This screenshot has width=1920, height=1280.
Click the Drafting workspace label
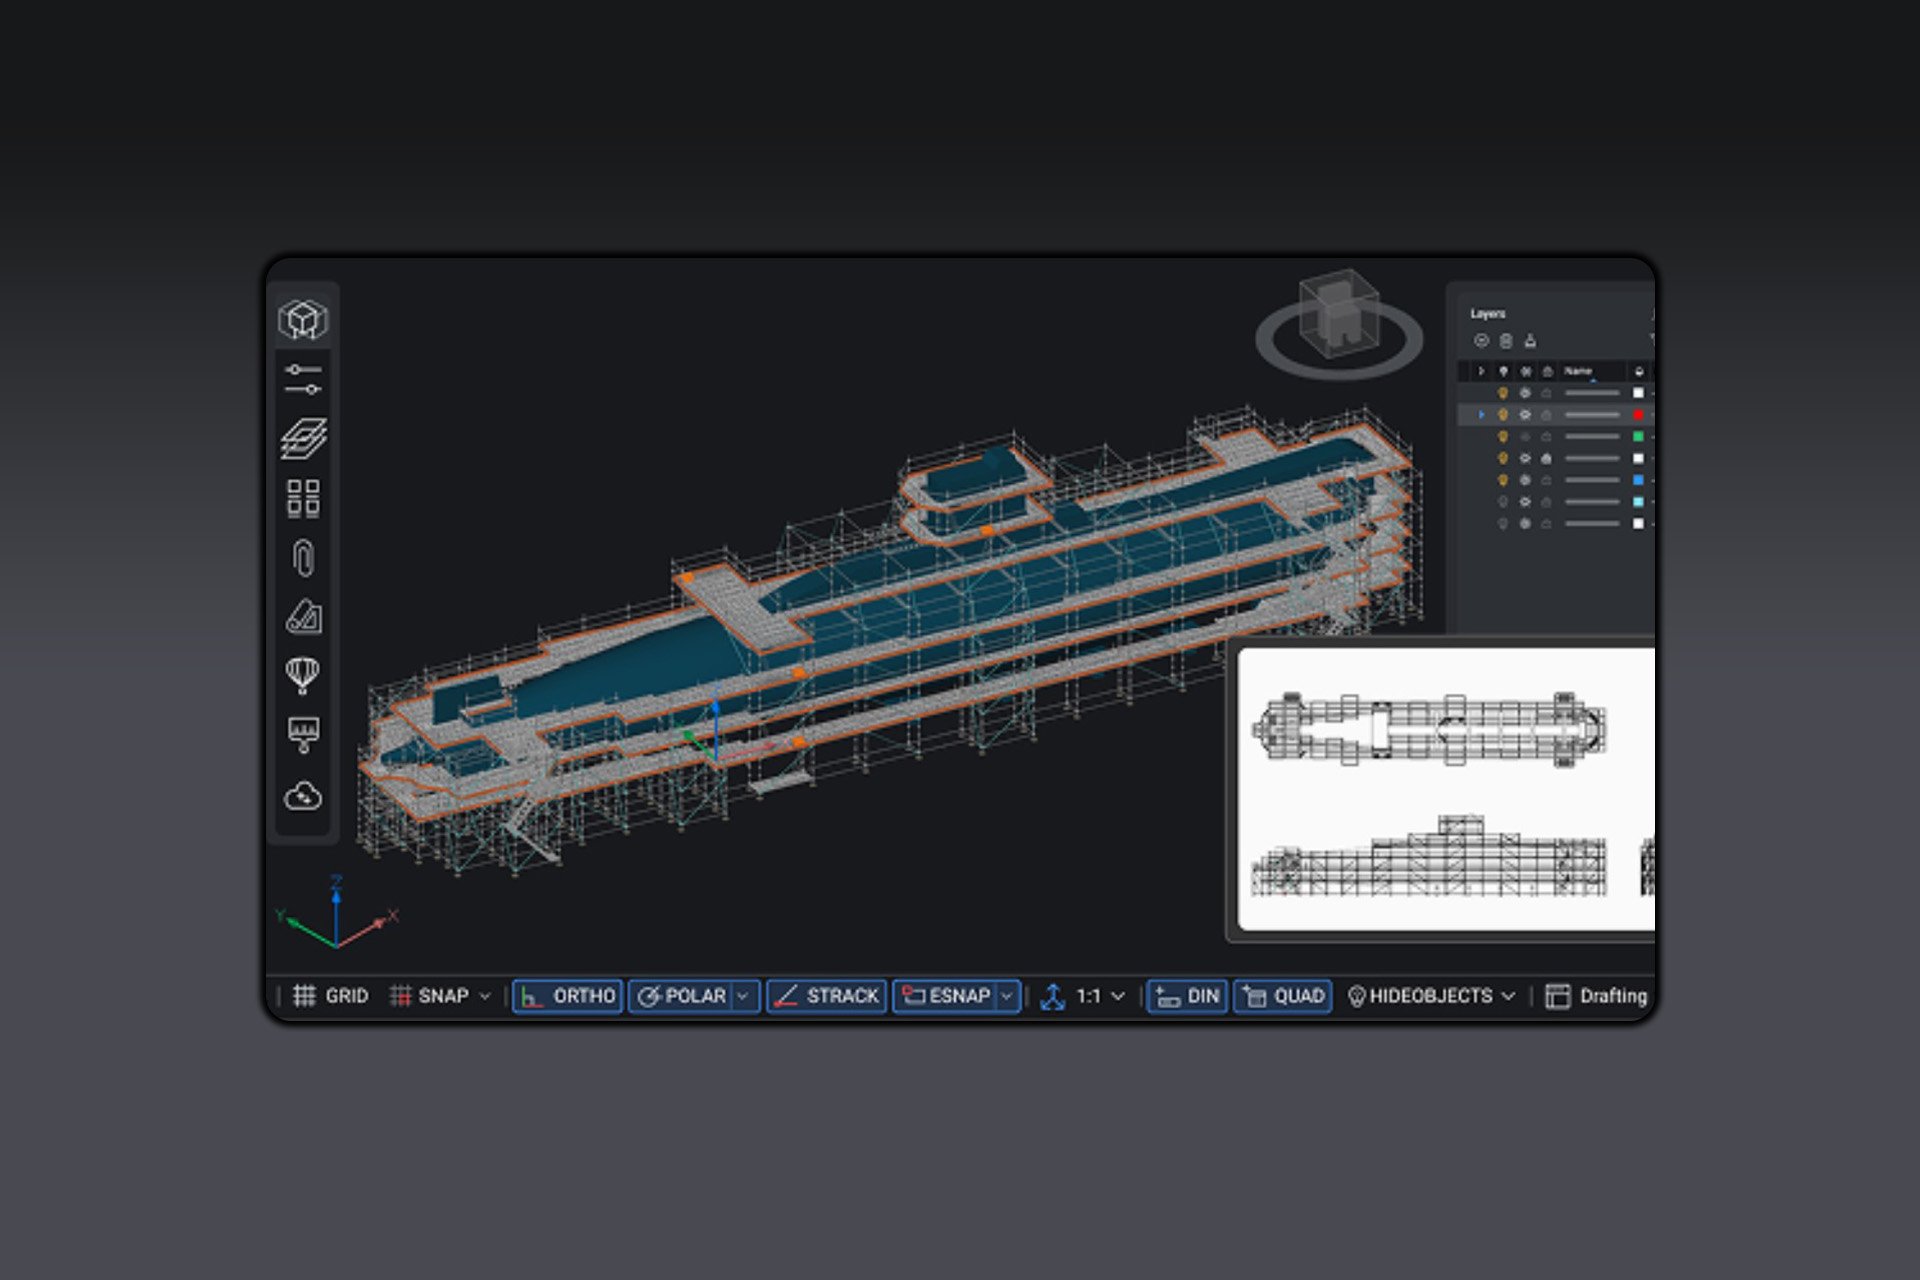point(1615,996)
